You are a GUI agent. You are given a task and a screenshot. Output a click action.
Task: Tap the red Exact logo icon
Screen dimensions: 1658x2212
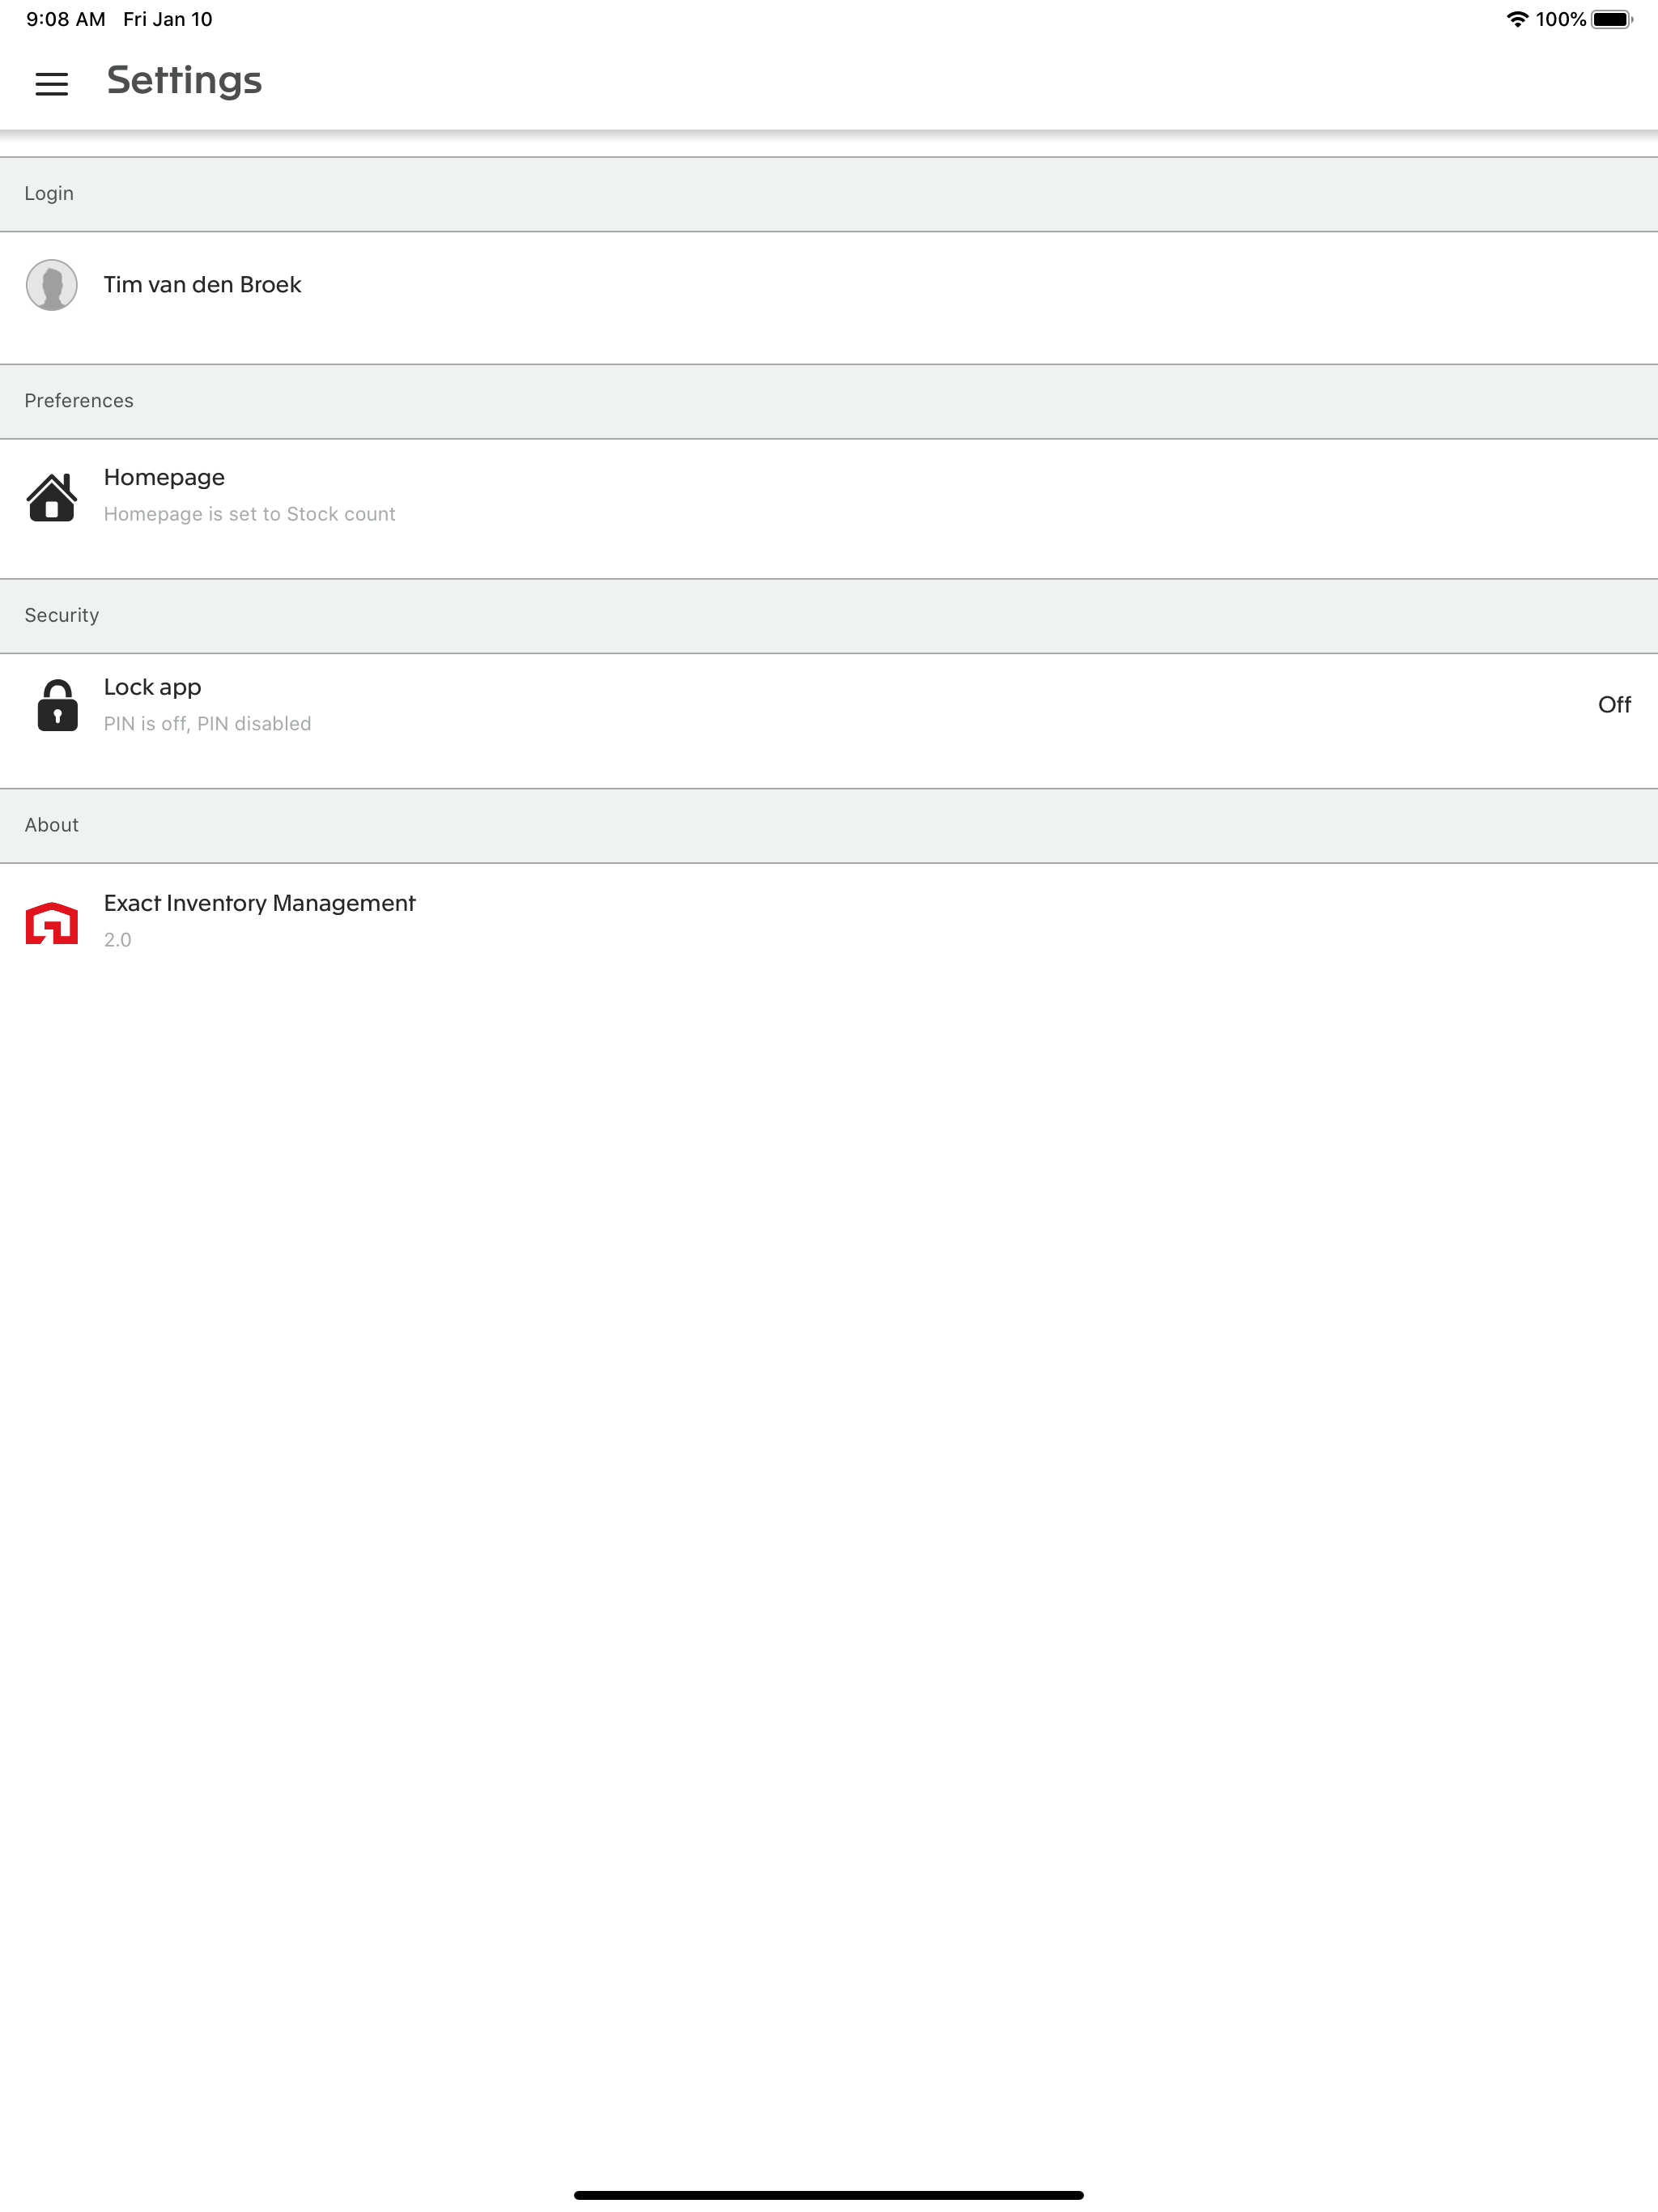52,922
